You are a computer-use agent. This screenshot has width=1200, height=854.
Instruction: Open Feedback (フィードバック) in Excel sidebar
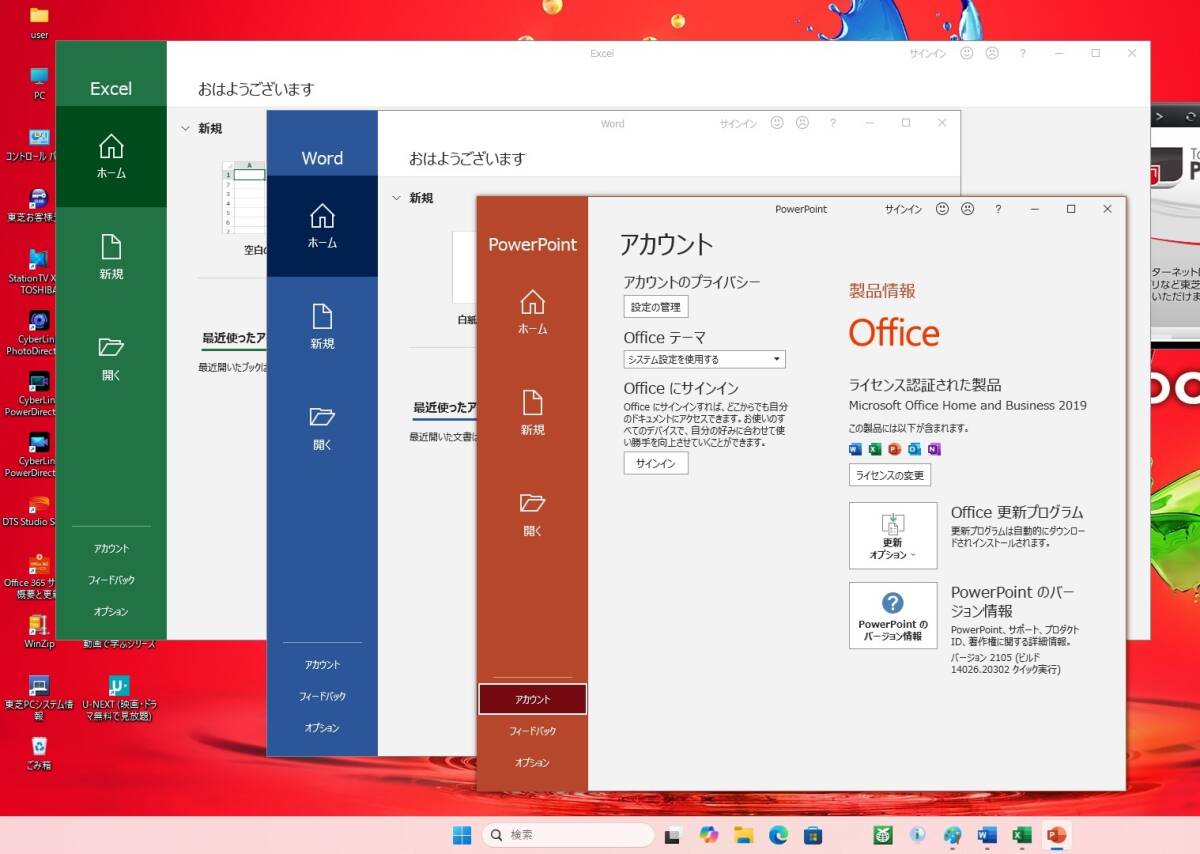click(x=111, y=580)
